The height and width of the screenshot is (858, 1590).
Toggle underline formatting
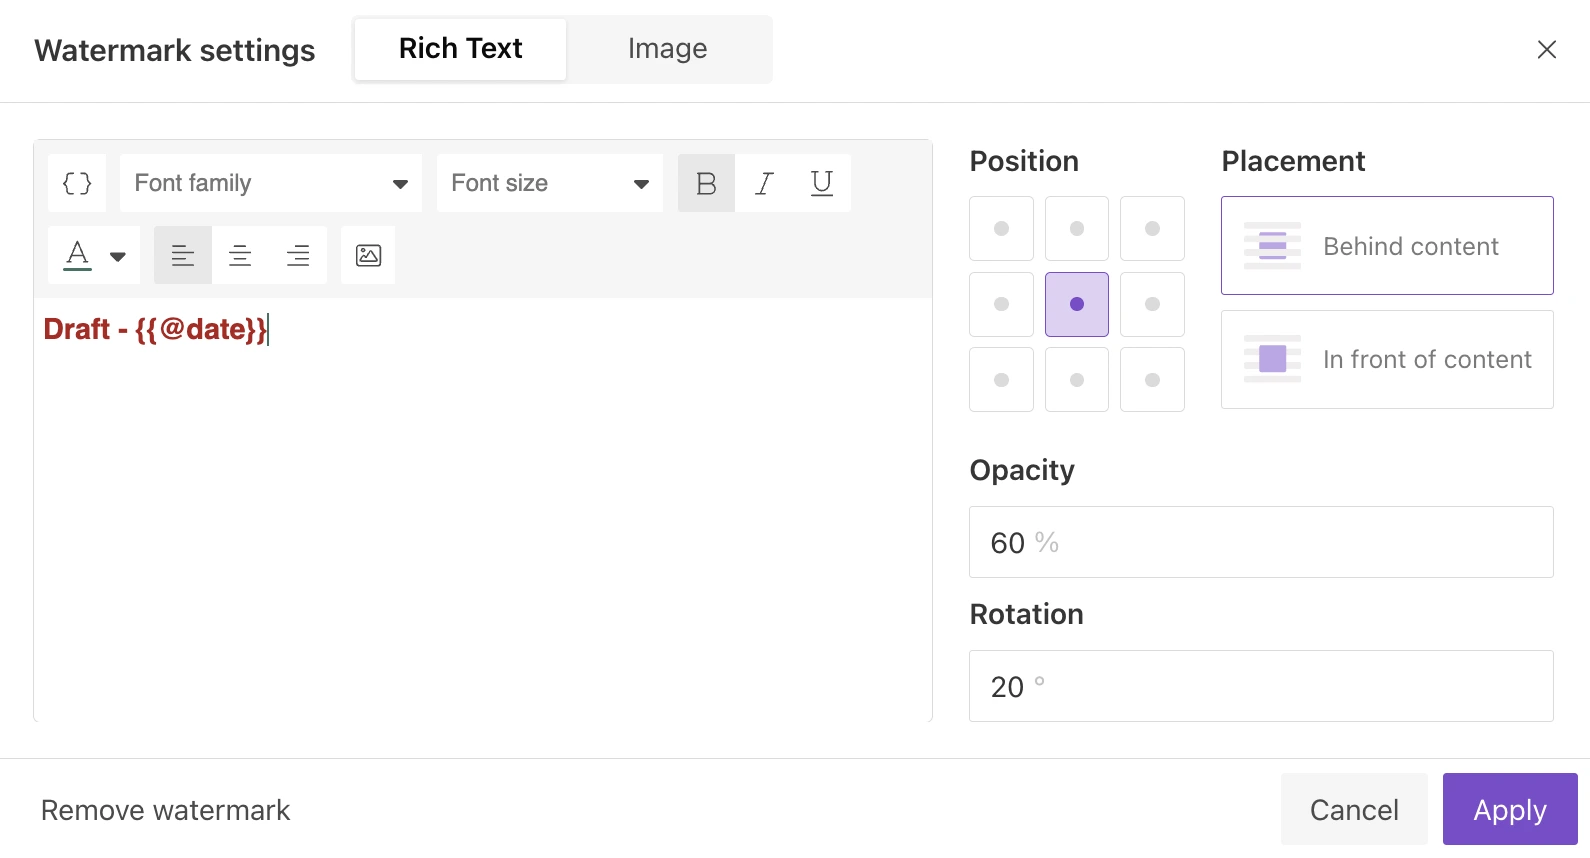click(822, 183)
